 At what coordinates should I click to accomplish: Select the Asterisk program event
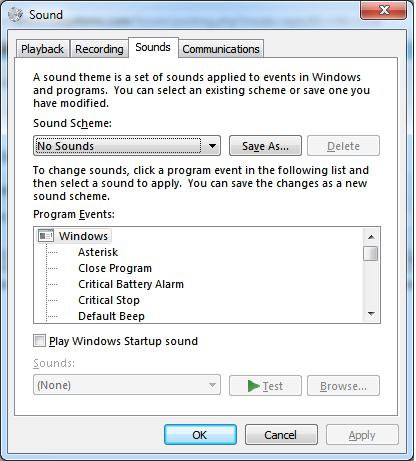[98, 252]
